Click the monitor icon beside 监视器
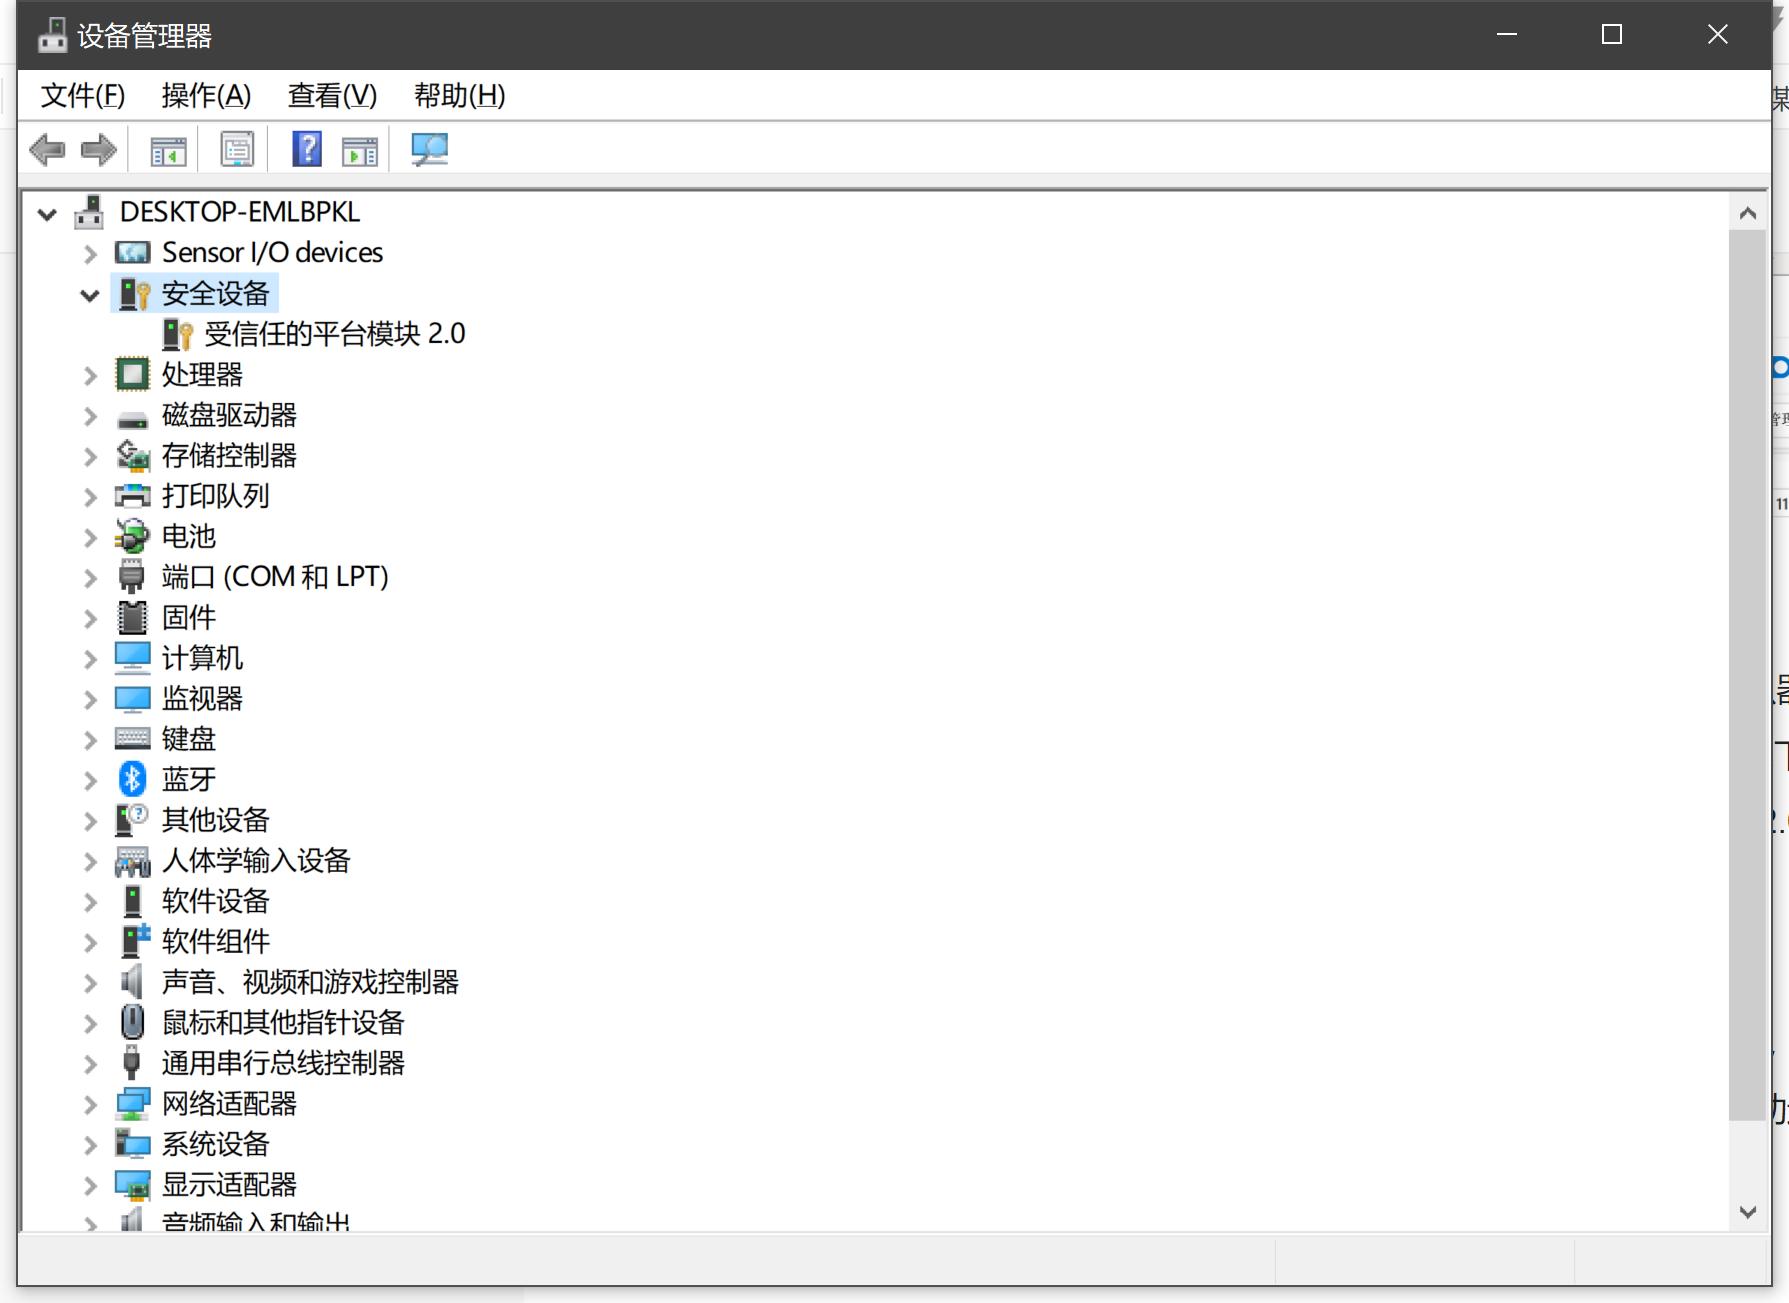This screenshot has width=1789, height=1303. click(x=132, y=698)
